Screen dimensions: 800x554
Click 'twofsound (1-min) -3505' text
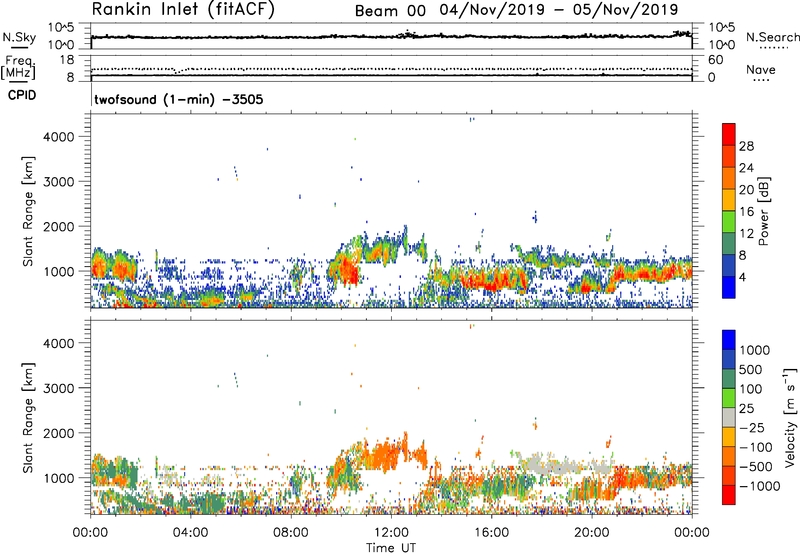(x=179, y=99)
